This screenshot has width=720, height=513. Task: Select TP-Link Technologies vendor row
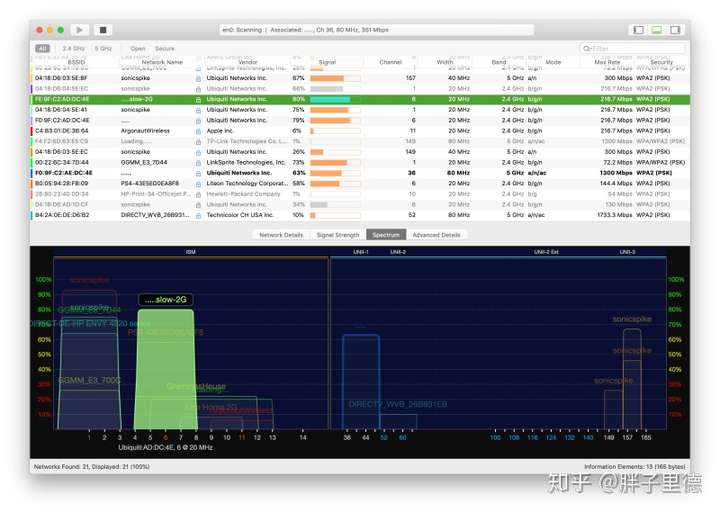point(360,141)
